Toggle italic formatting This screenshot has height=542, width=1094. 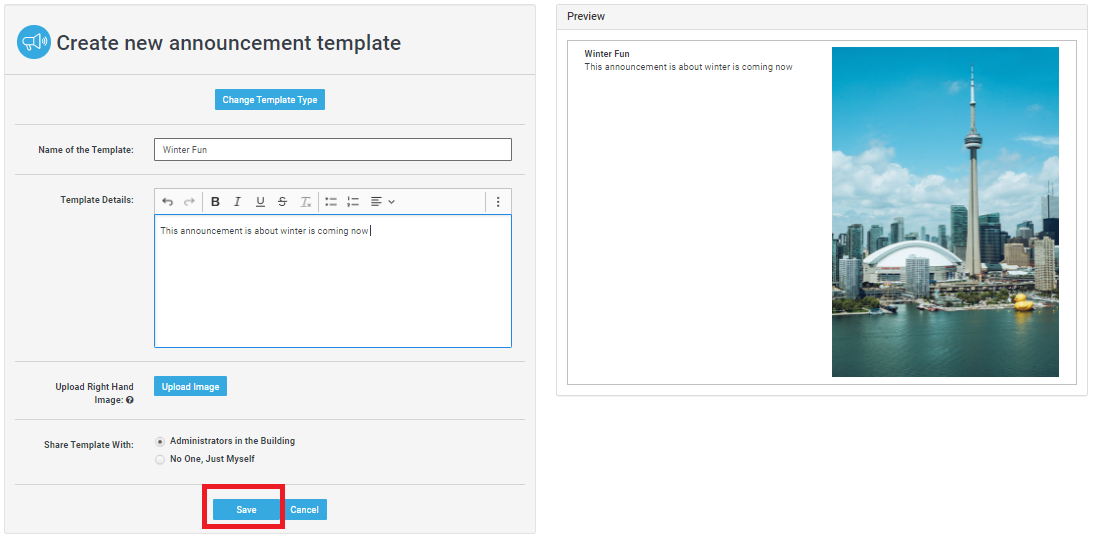(237, 202)
